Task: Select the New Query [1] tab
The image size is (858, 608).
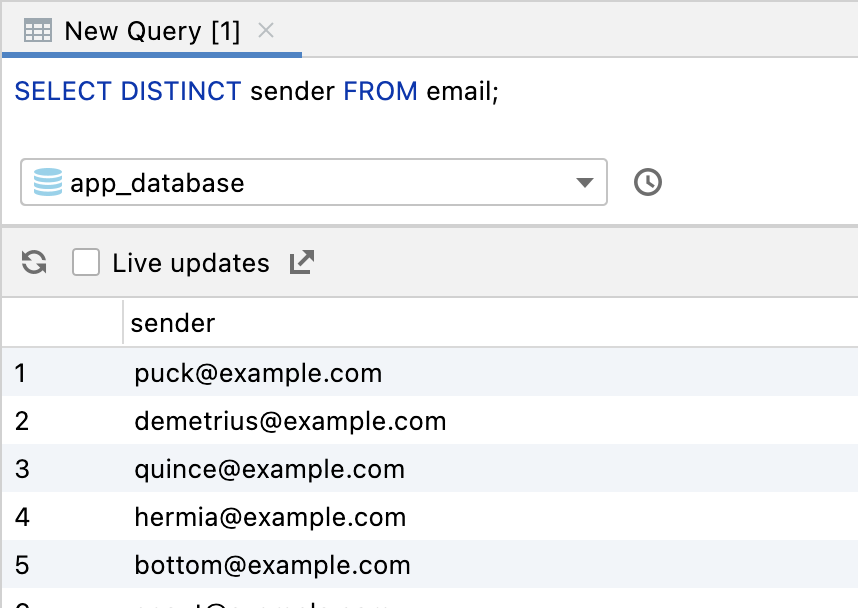Action: (152, 31)
